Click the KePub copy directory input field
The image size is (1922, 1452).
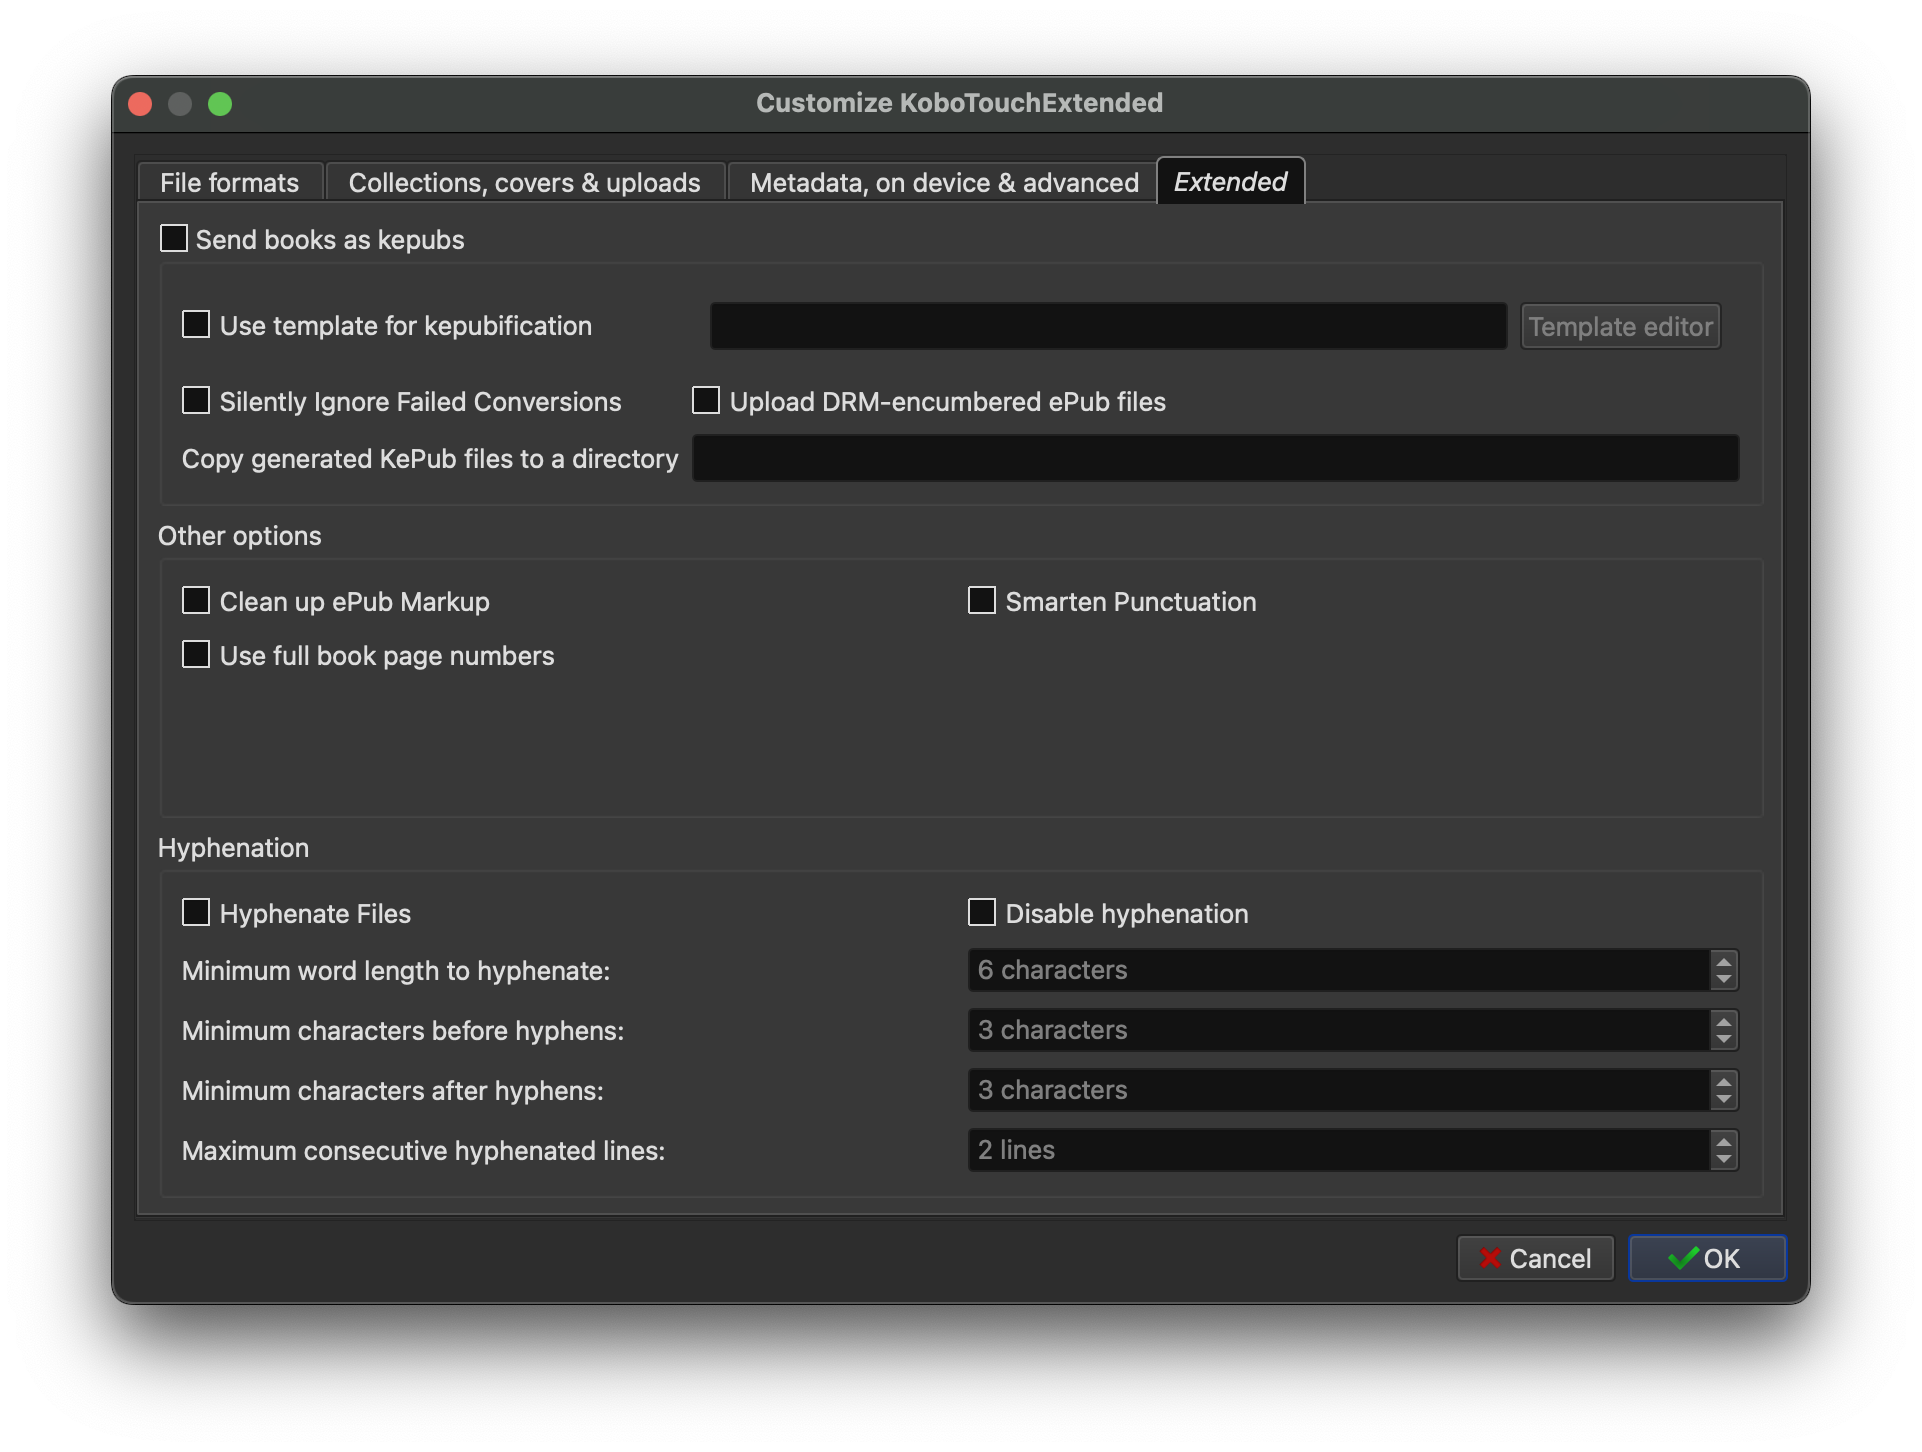(1215, 458)
